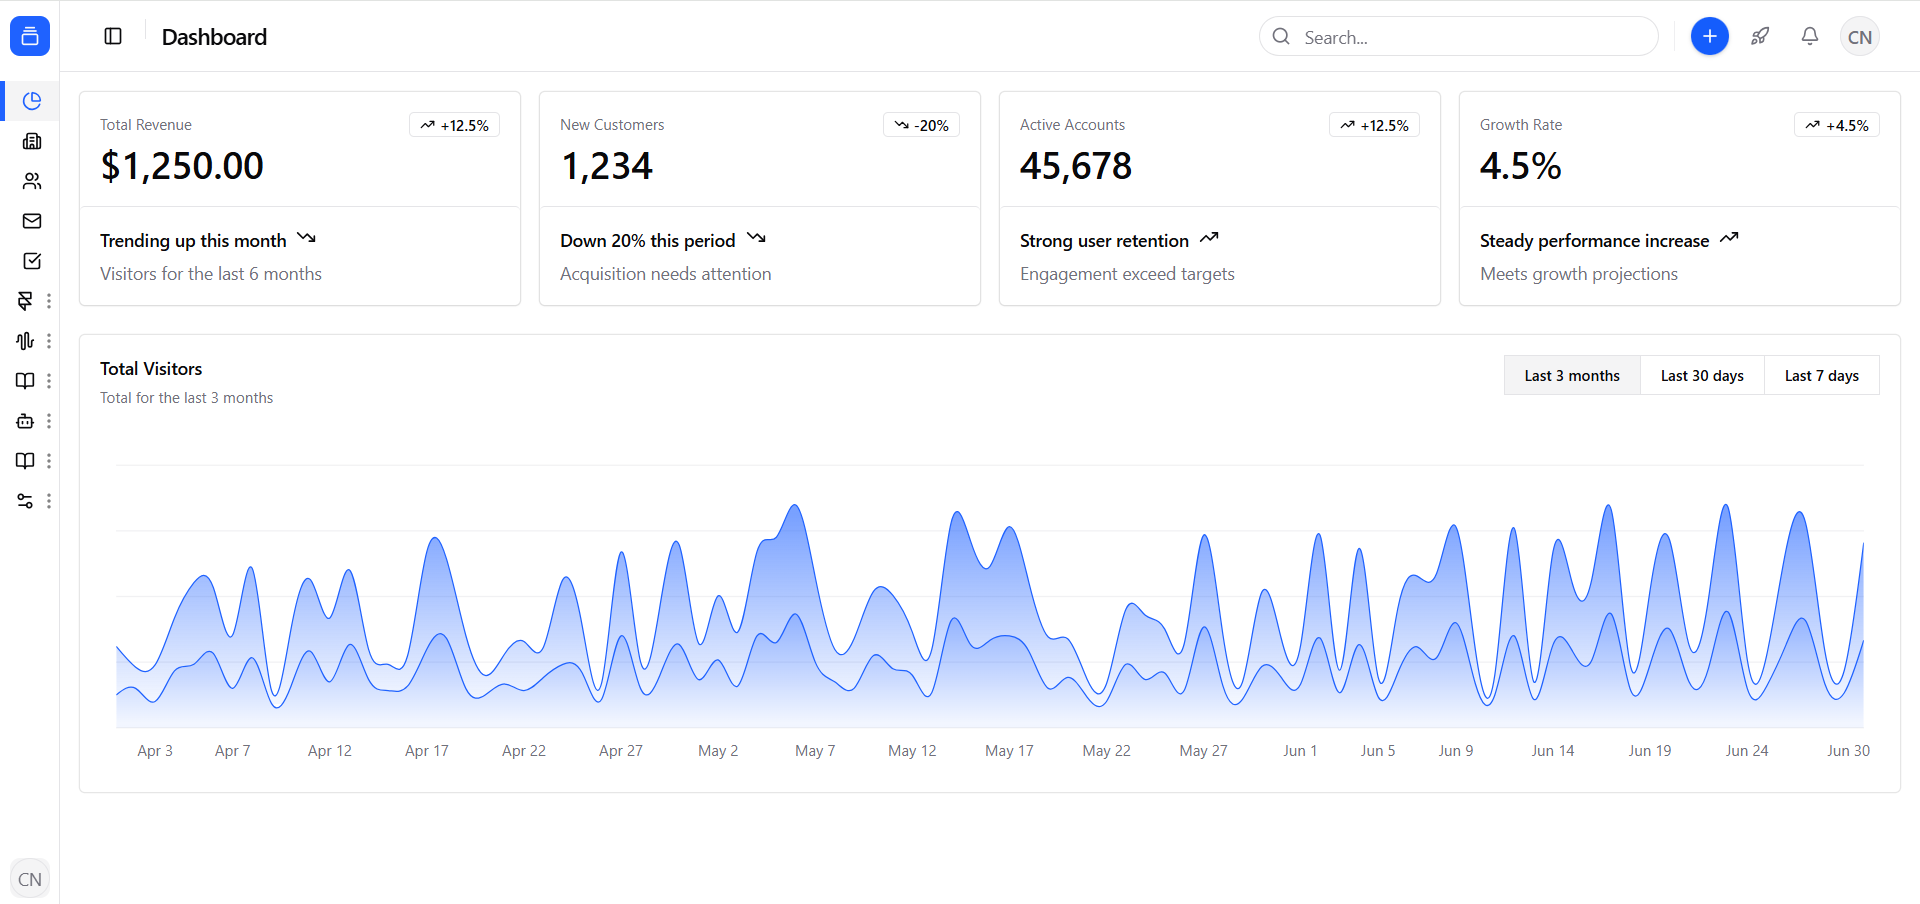Click the building icon in the sidebar
The height and width of the screenshot is (904, 1920).
[32, 141]
